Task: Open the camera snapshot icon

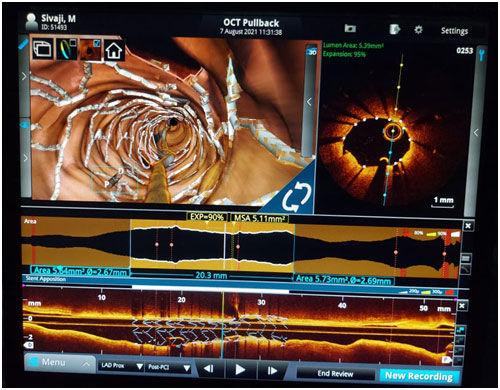Action: pos(350,28)
